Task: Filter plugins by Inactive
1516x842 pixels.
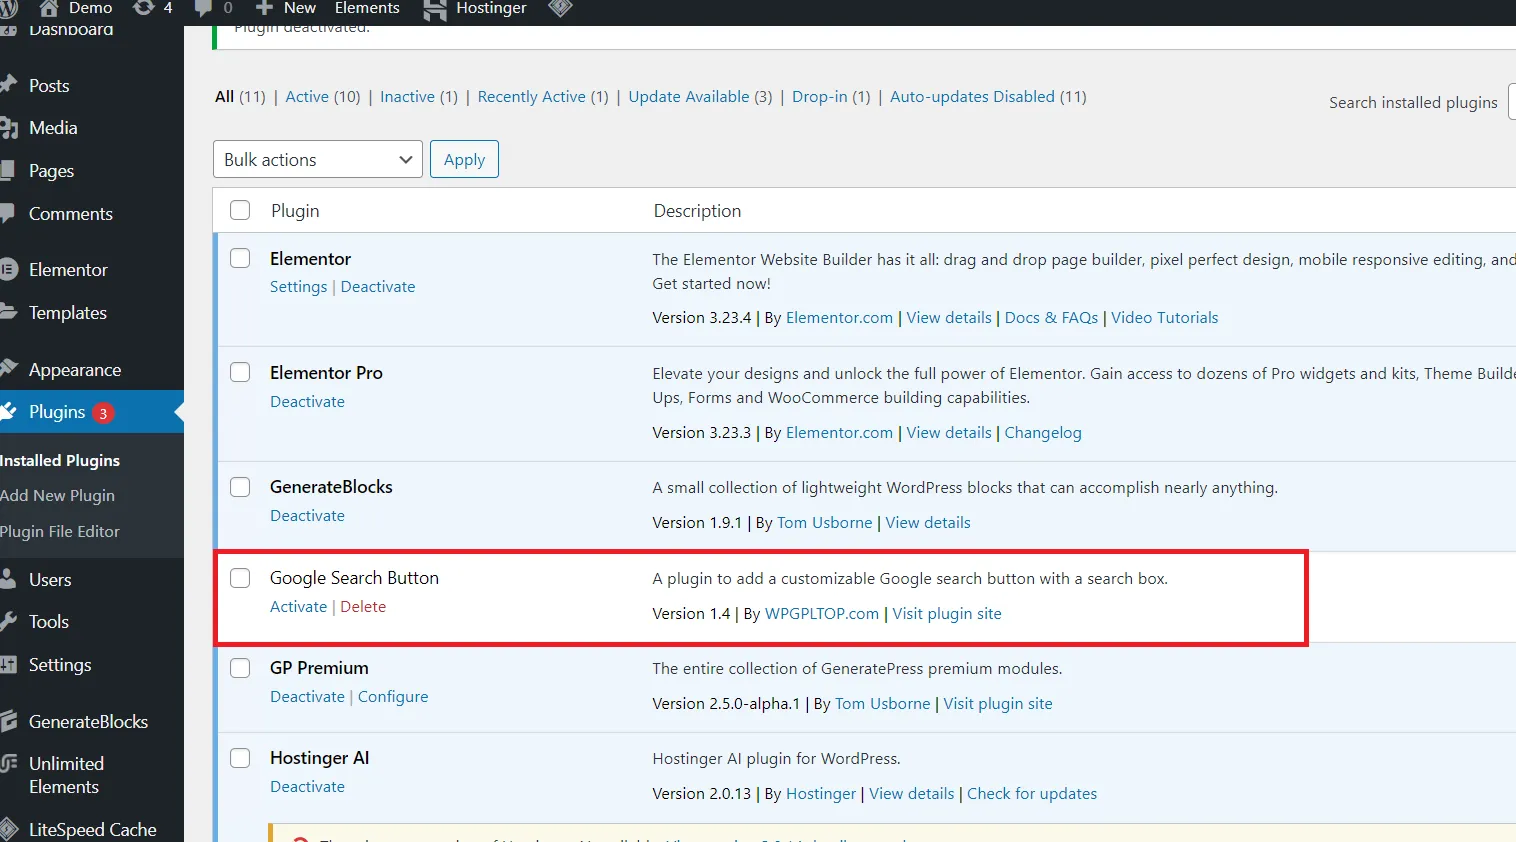Action: tap(407, 97)
